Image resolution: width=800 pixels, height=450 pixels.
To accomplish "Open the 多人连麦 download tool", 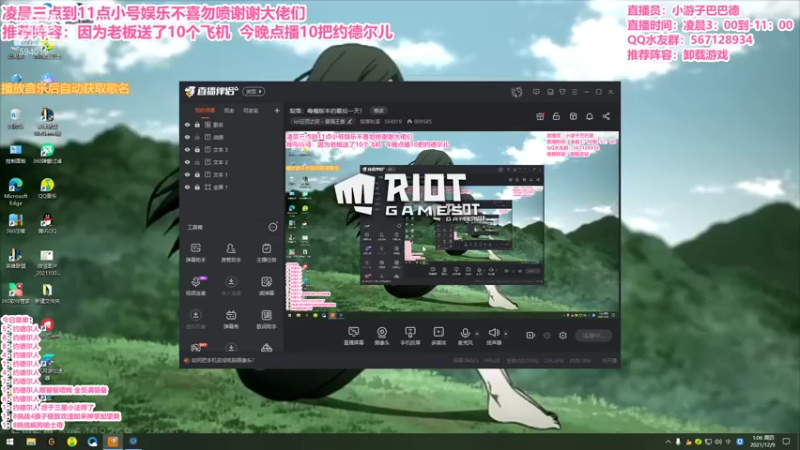I will coord(231,286).
